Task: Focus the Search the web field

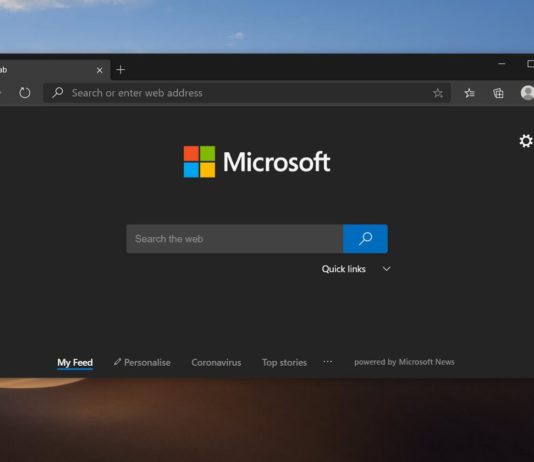Action: [234, 239]
